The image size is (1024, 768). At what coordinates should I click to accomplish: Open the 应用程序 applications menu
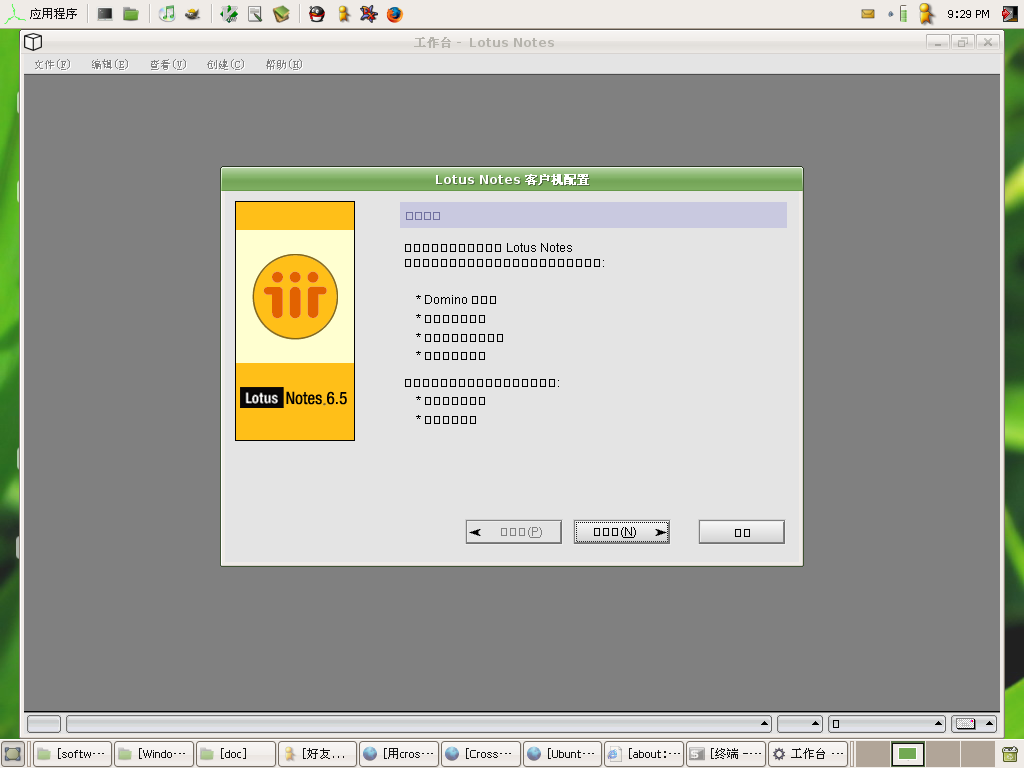pos(40,14)
